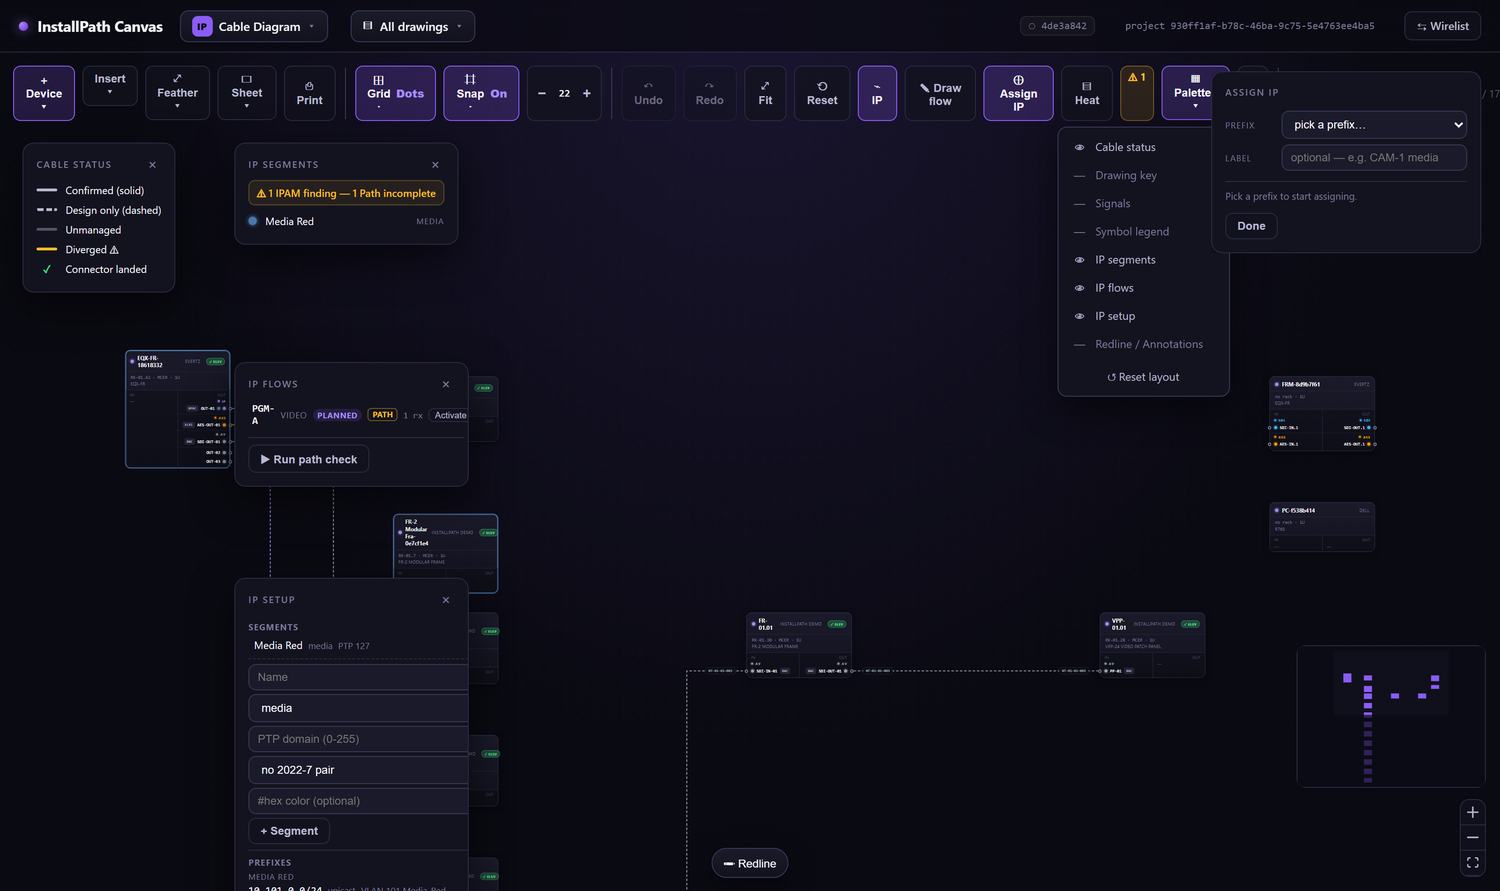Screen dimensions: 1500x891
Task: Open the warning badge showing 1 finding
Action: tap(1137, 93)
